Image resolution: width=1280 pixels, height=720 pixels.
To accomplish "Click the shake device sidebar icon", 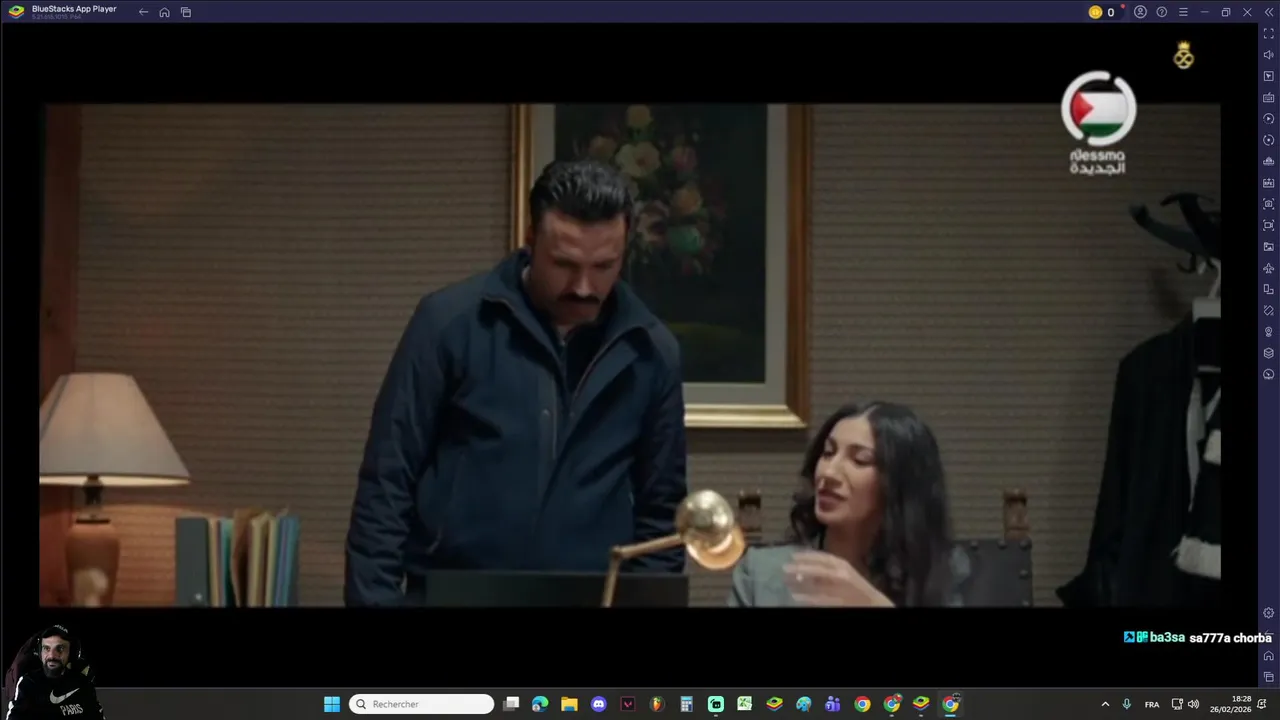I will pyautogui.click(x=1269, y=311).
